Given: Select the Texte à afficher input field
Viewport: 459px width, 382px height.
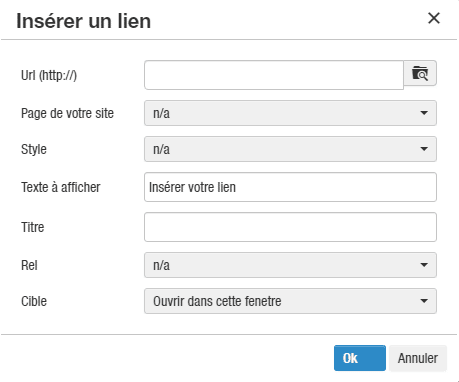Looking at the screenshot, I should [x=290, y=187].
